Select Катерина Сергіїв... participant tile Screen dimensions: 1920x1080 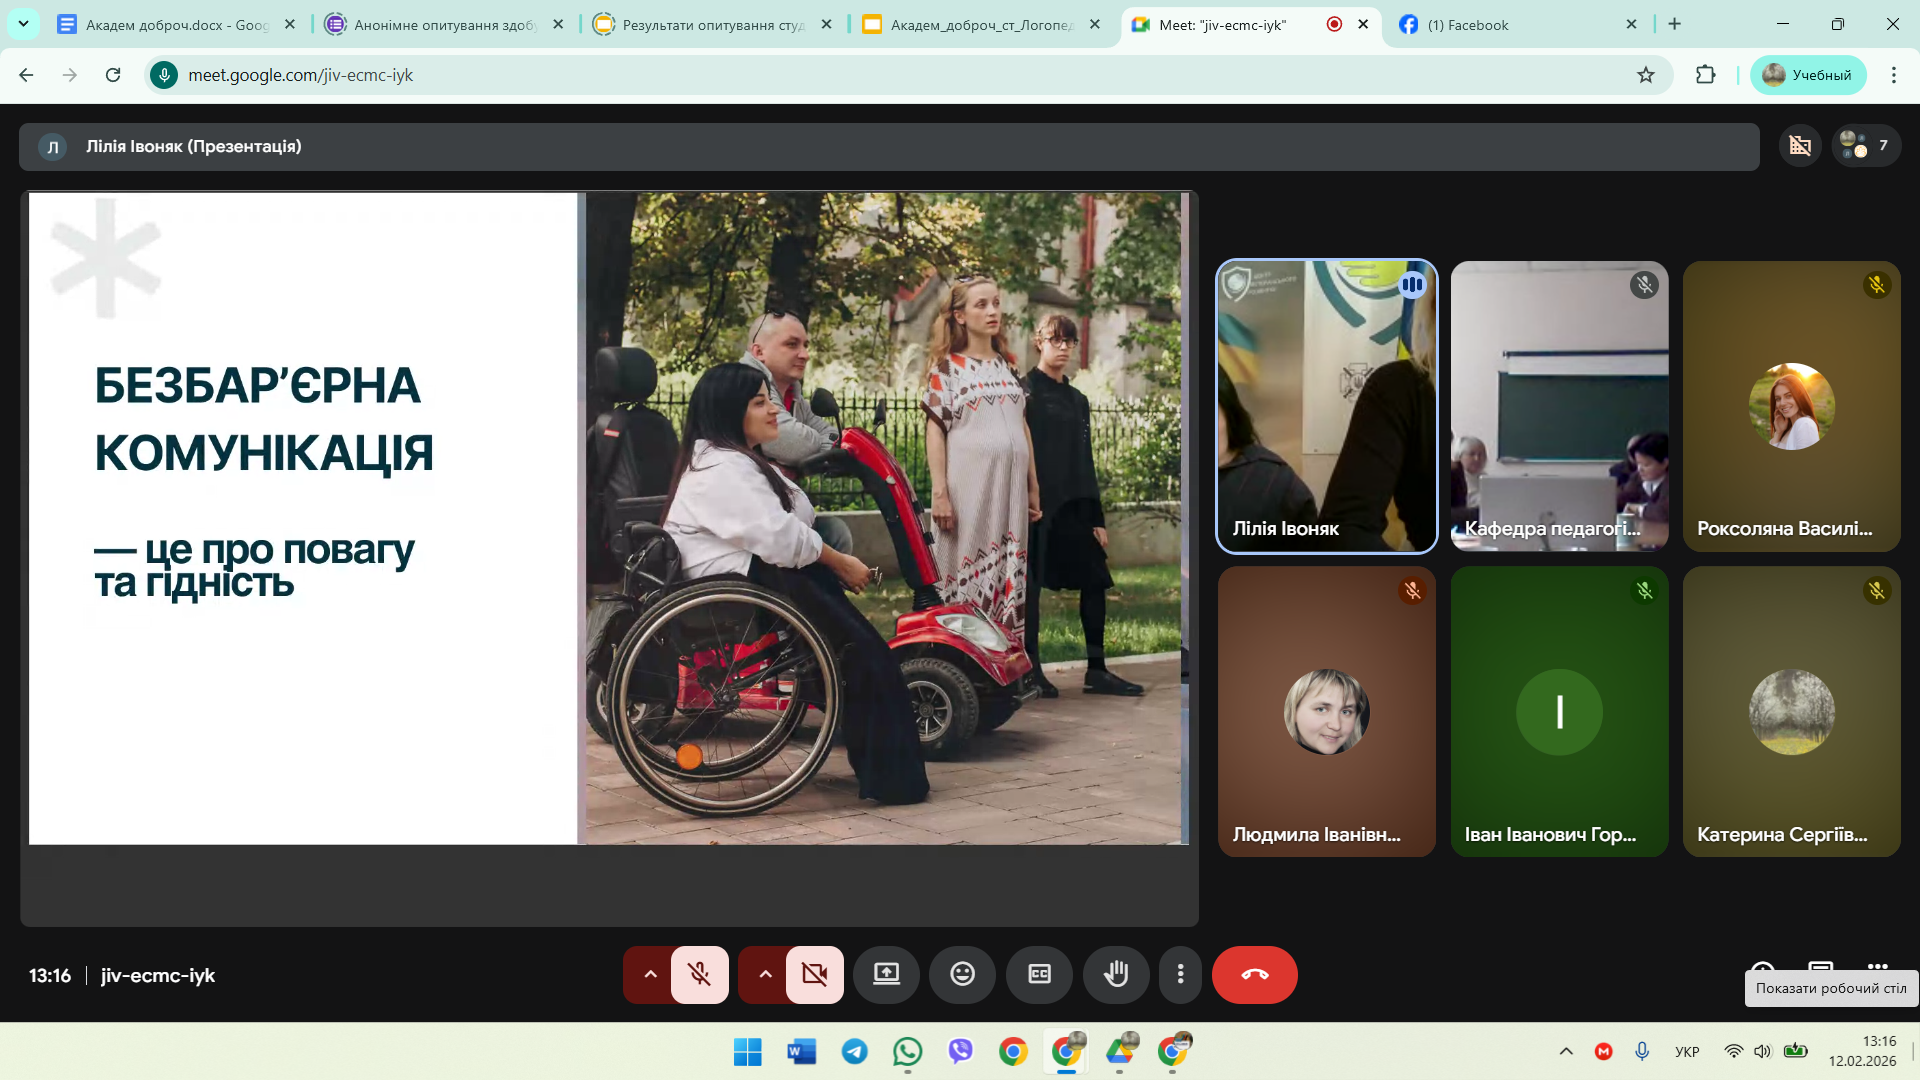coord(1791,712)
